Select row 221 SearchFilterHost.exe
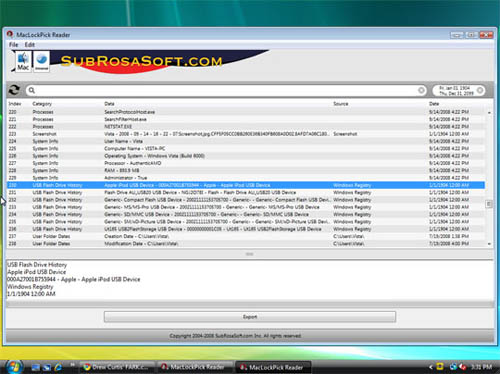The height and width of the screenshot is (374, 500). click(x=246, y=119)
